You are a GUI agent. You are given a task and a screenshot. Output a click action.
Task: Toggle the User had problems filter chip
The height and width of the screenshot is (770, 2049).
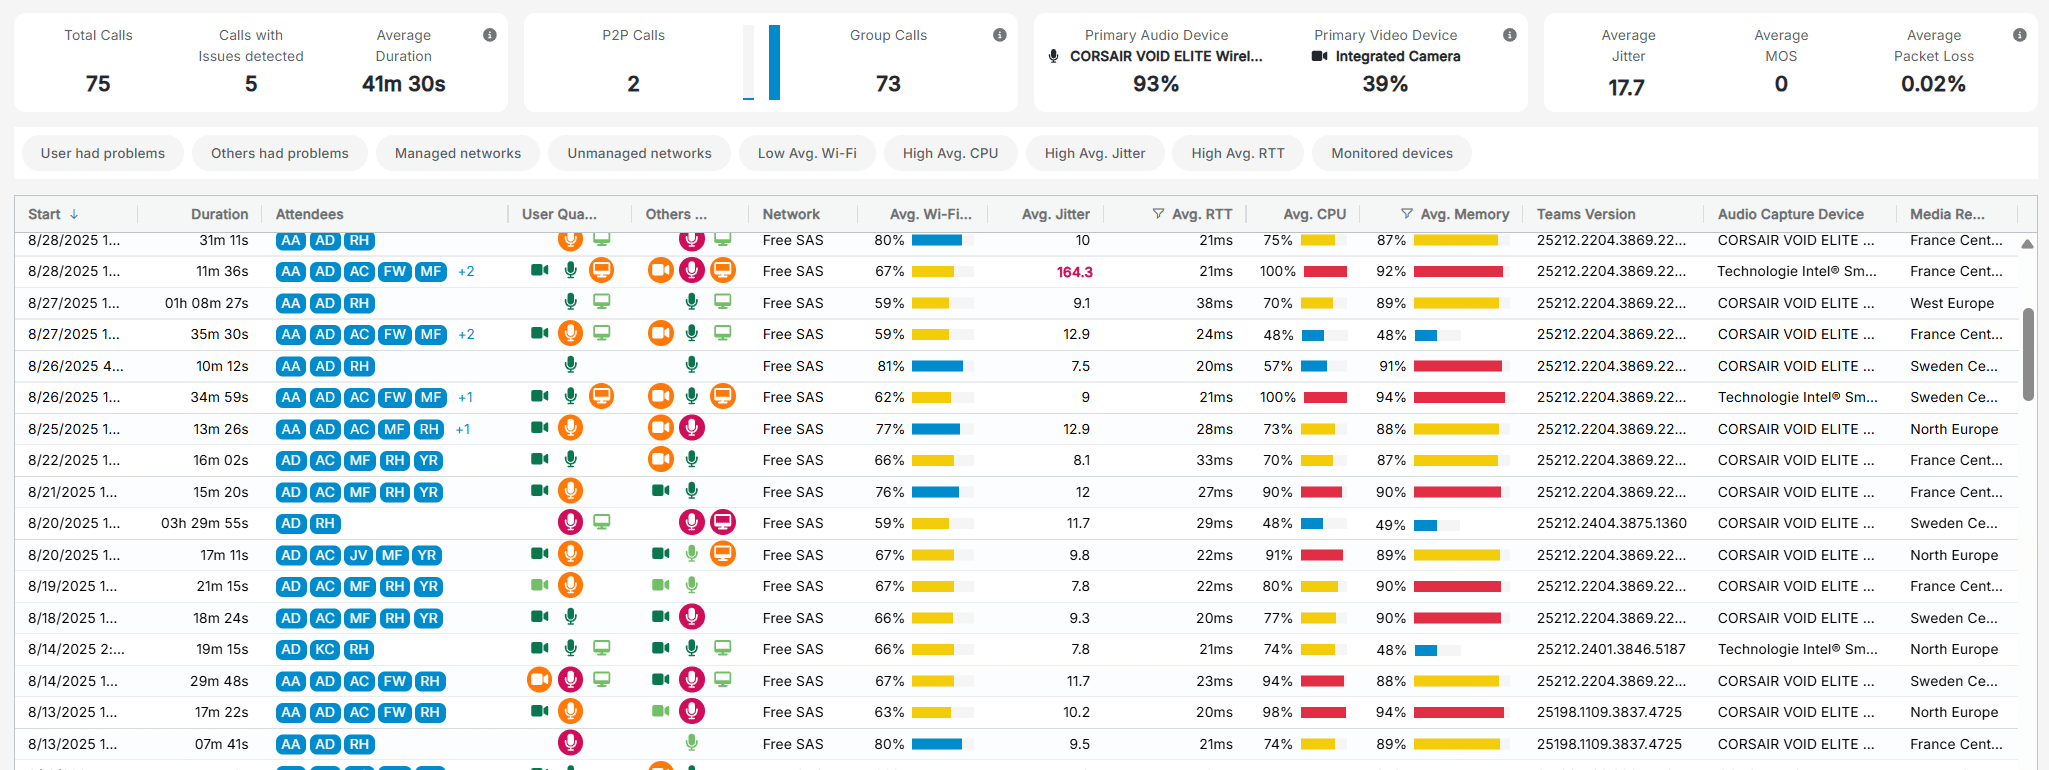pyautogui.click(x=103, y=153)
